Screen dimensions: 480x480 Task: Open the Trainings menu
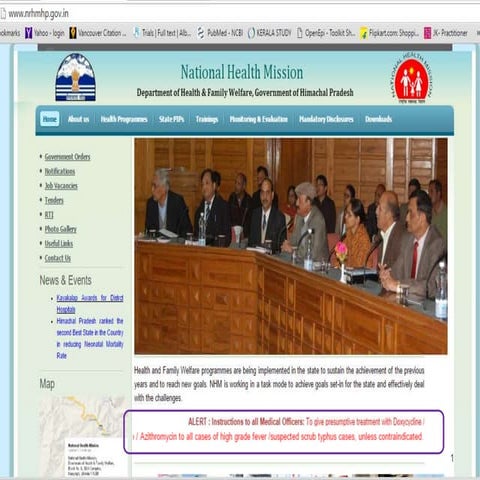207,119
